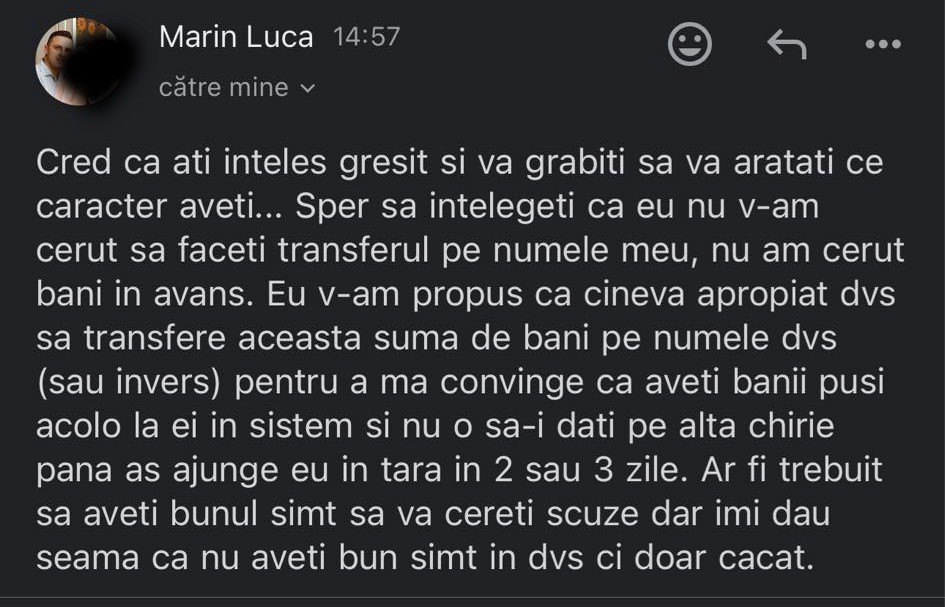Click the 14:57 timestamp
This screenshot has height=607, width=945.
click(x=366, y=37)
